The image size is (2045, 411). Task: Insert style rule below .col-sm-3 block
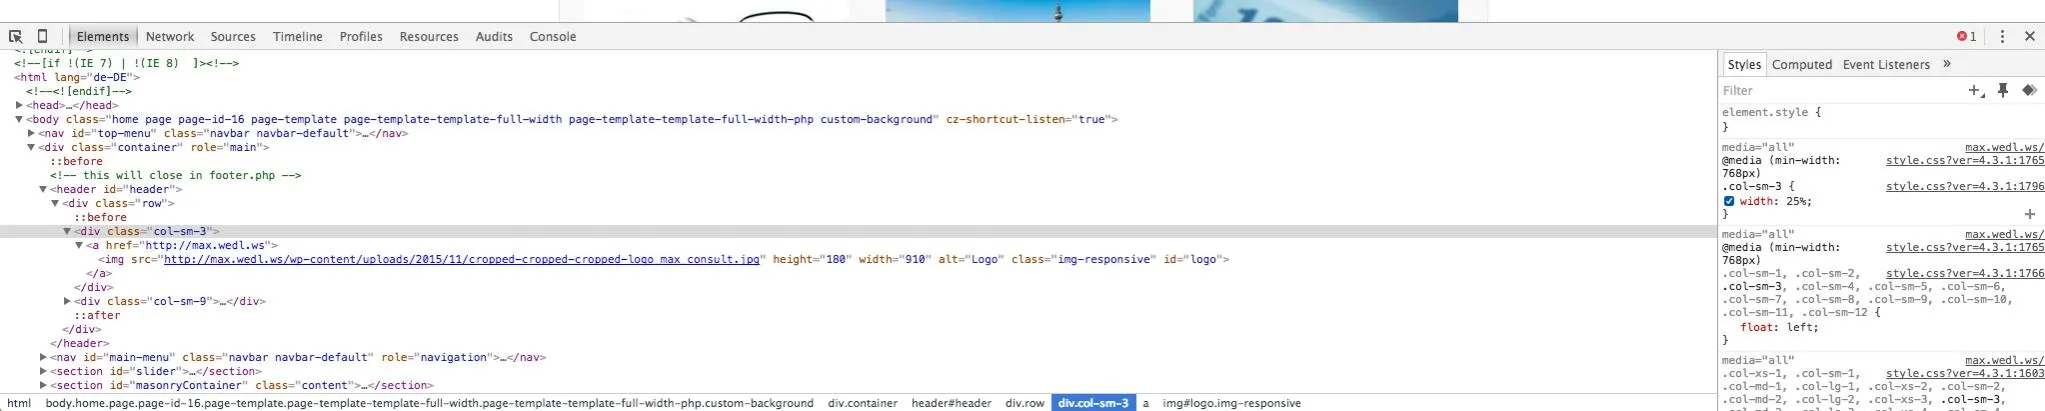(2030, 214)
